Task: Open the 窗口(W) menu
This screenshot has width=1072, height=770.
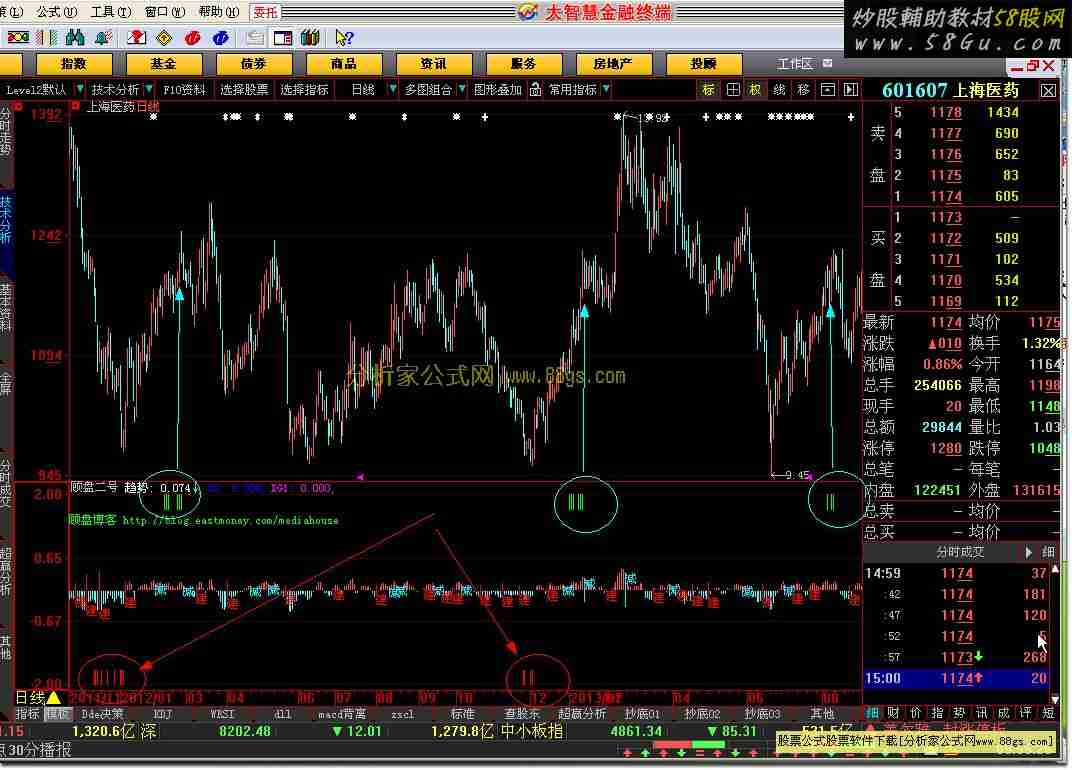Action: click(165, 12)
